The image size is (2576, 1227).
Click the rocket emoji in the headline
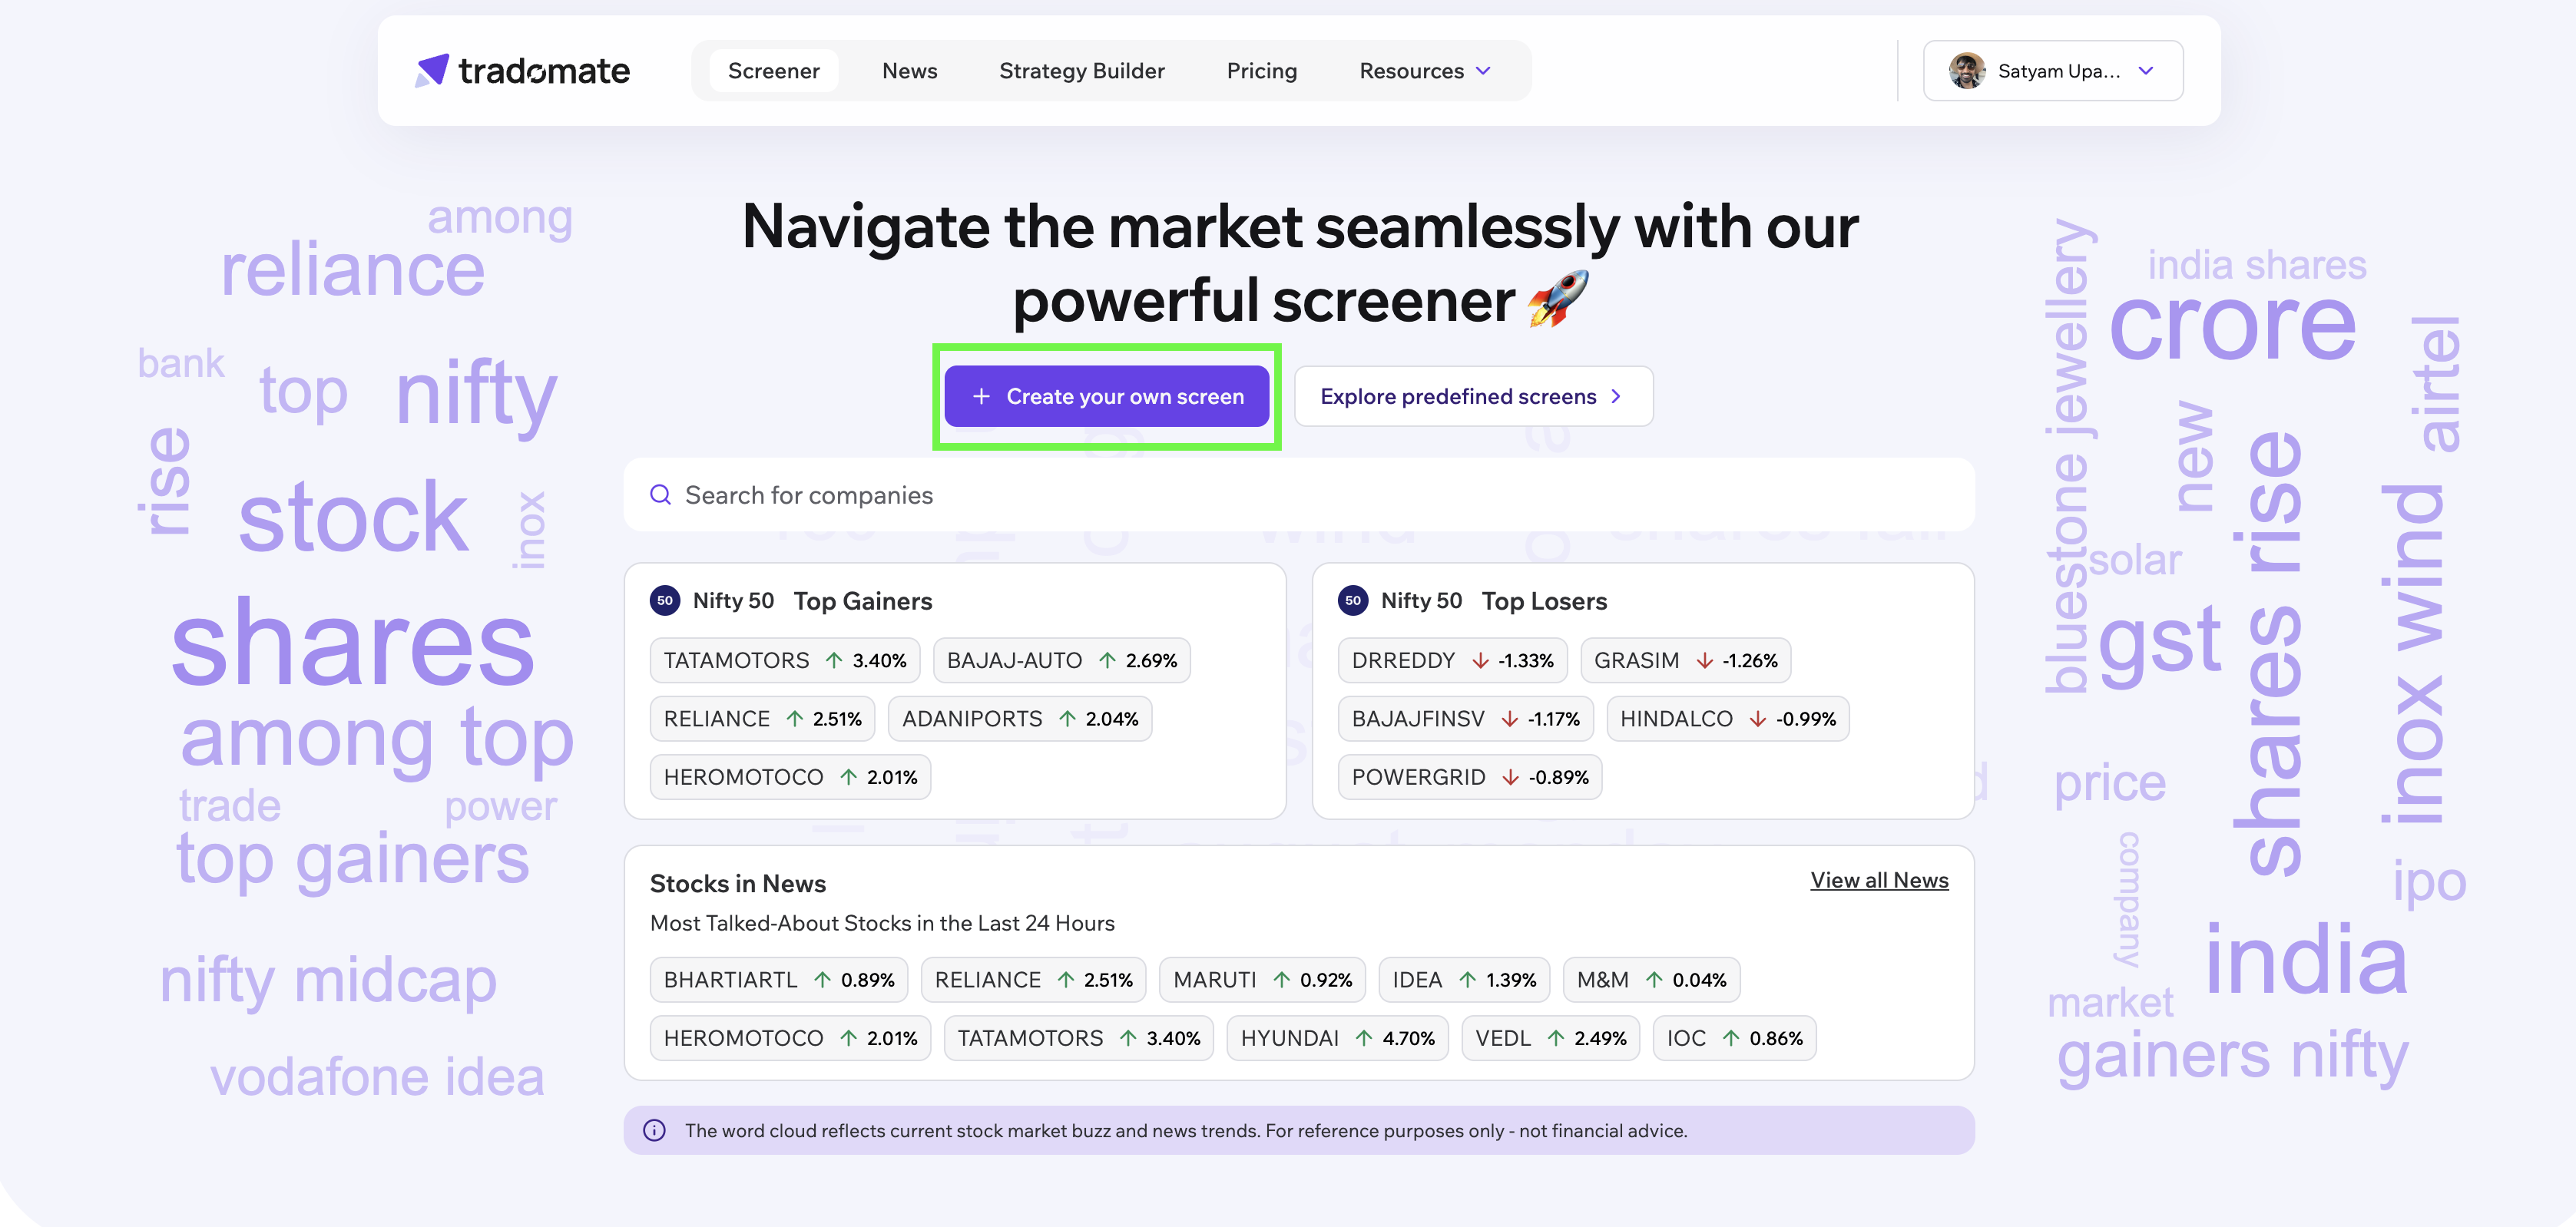[x=1557, y=299]
